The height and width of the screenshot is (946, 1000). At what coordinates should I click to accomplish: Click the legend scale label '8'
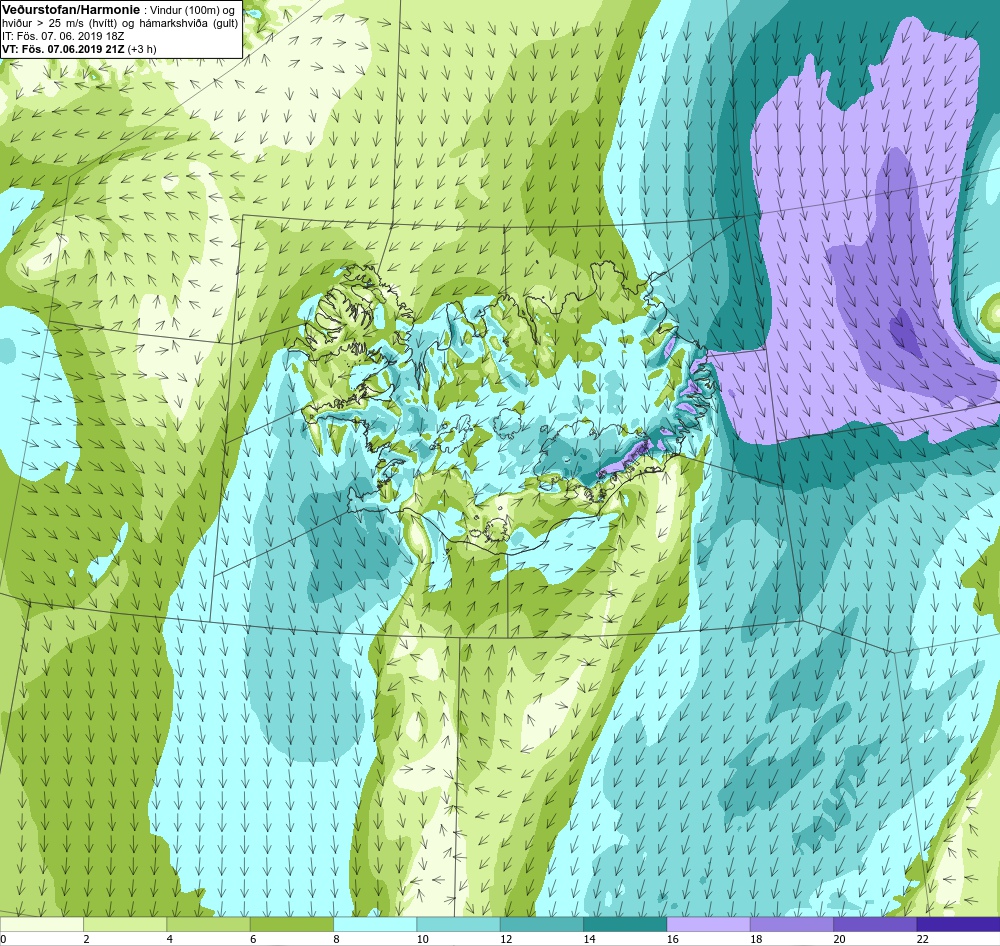[336, 939]
